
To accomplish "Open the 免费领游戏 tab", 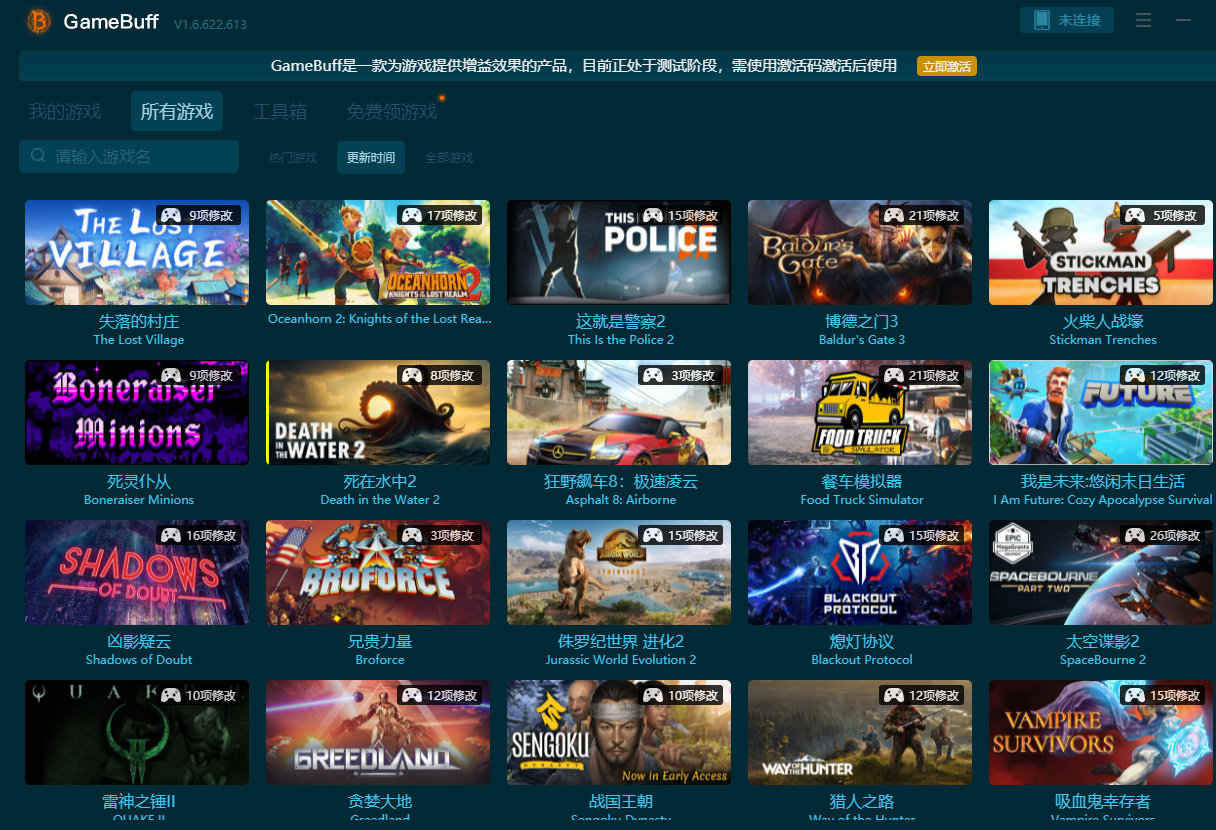I will (x=392, y=111).
